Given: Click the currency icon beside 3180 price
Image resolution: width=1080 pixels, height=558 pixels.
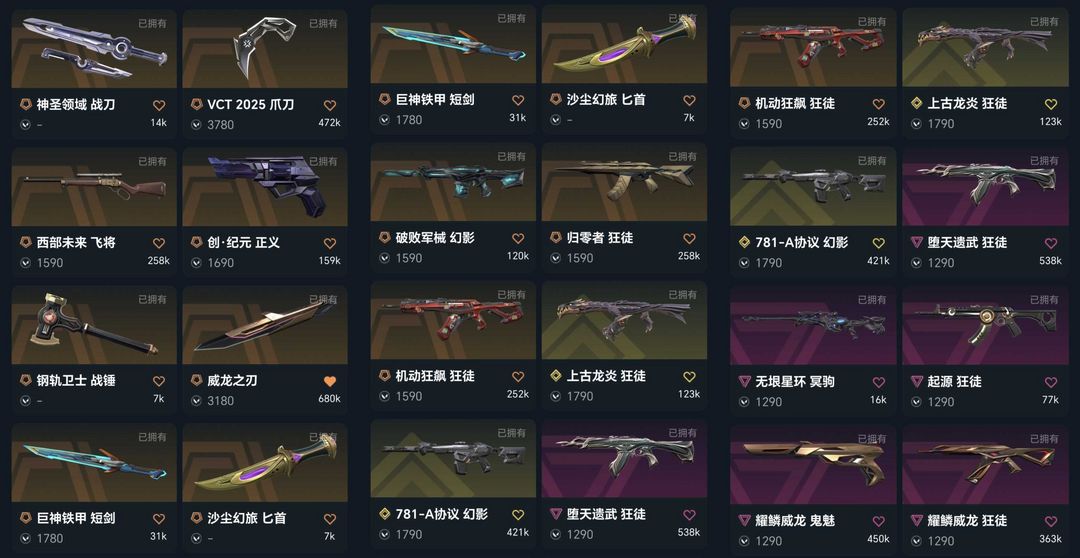Looking at the screenshot, I should pos(196,400).
